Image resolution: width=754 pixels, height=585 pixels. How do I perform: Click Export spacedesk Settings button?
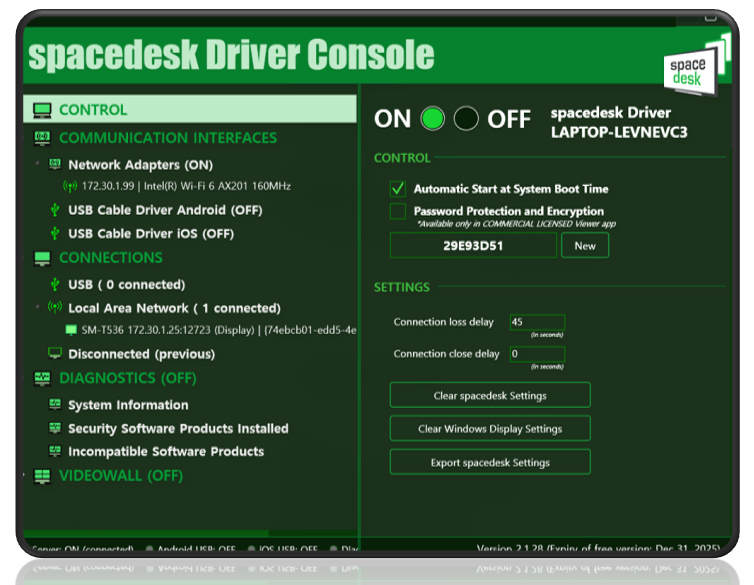point(490,462)
